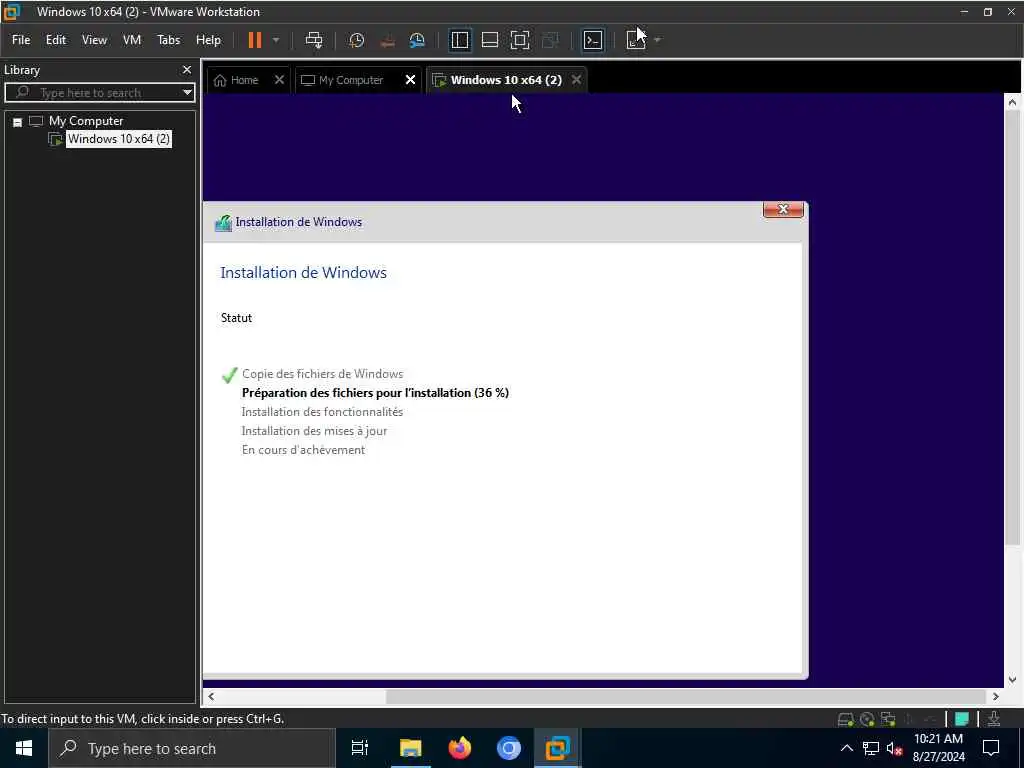Click the horizontal scrollbar thumb of VM view

point(685,697)
